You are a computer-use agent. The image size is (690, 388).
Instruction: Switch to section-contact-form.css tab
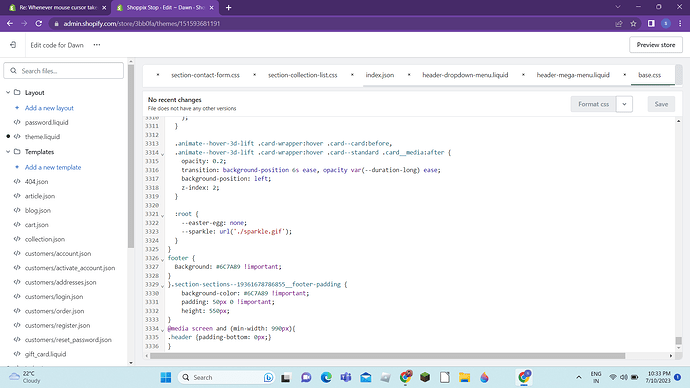(x=206, y=75)
